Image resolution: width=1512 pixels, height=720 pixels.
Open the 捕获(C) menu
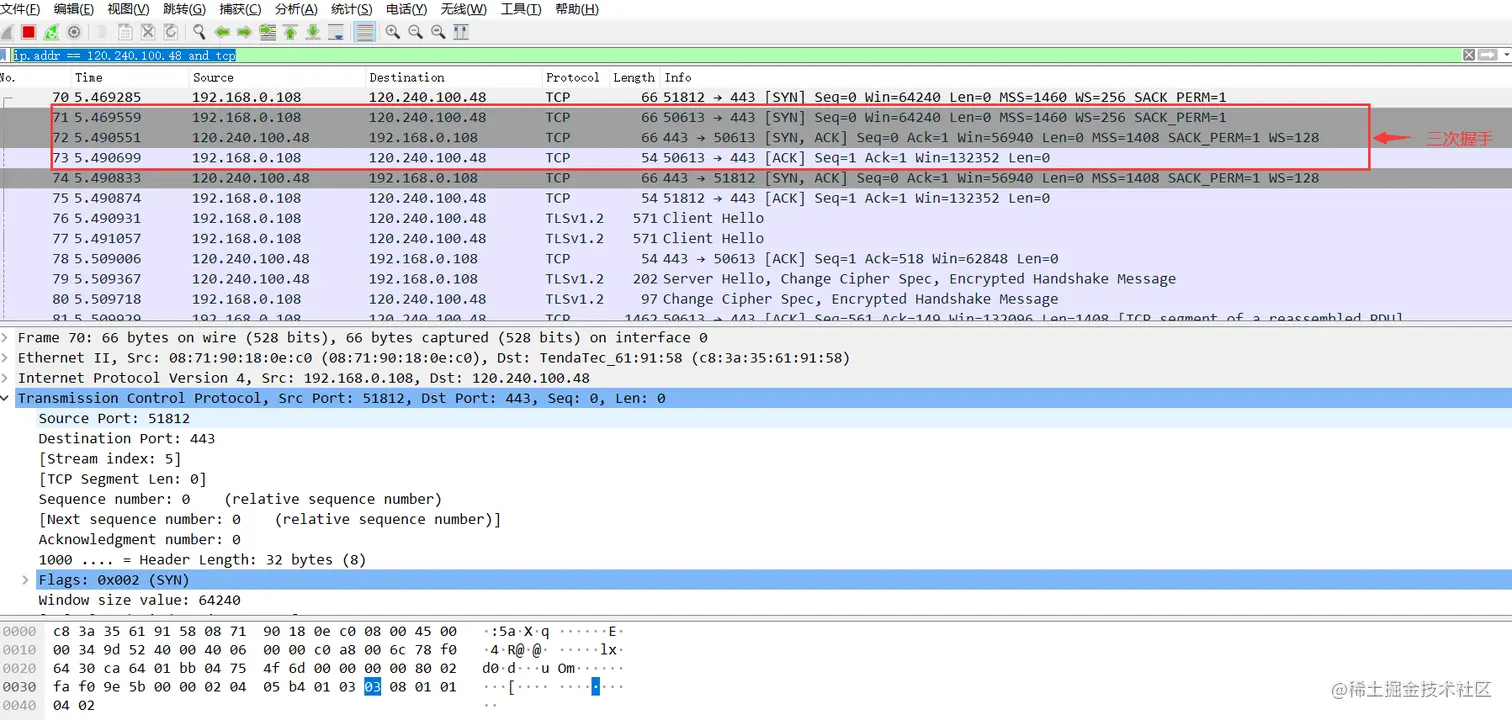tap(240, 9)
